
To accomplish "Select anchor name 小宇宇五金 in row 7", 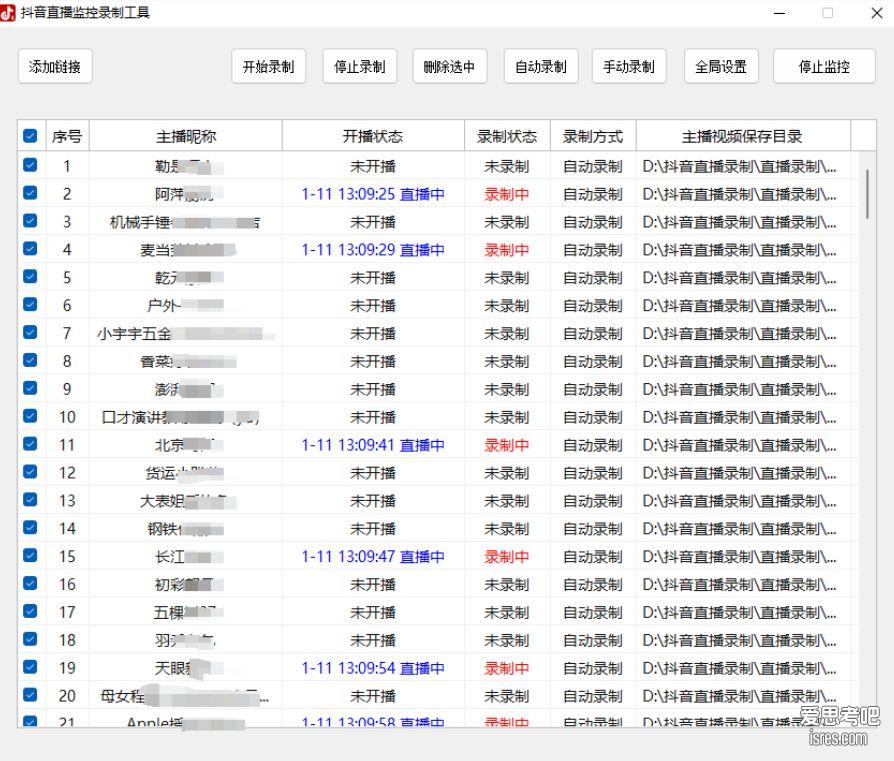I will coord(134,334).
